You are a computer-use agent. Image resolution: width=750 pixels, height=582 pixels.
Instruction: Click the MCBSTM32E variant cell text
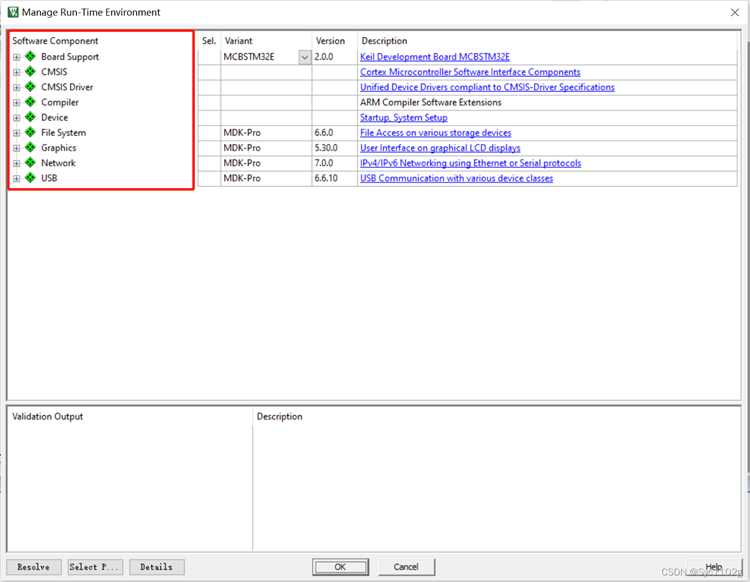[x=249, y=57]
